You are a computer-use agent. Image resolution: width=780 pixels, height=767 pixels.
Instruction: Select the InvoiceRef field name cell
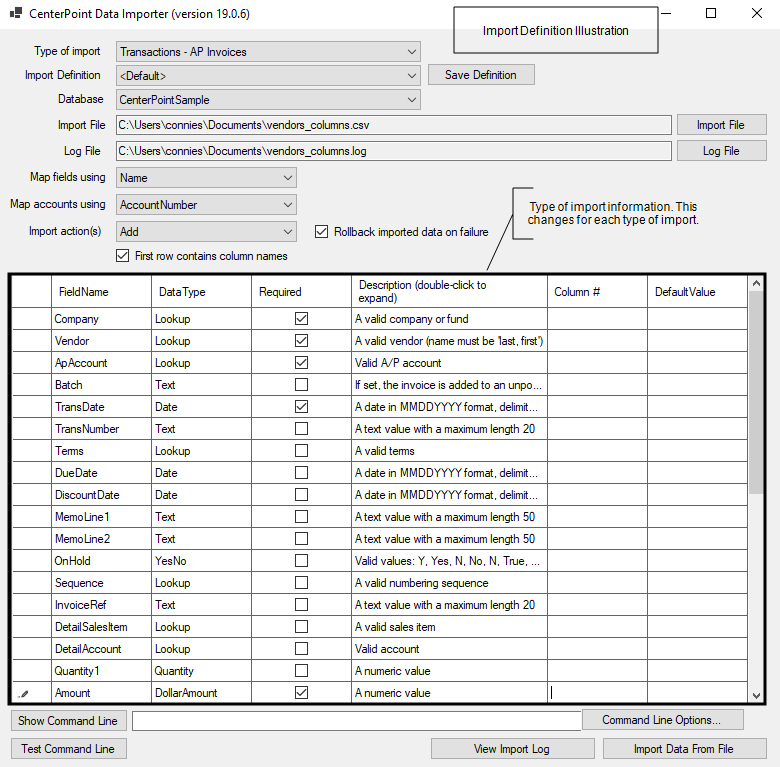(x=101, y=604)
